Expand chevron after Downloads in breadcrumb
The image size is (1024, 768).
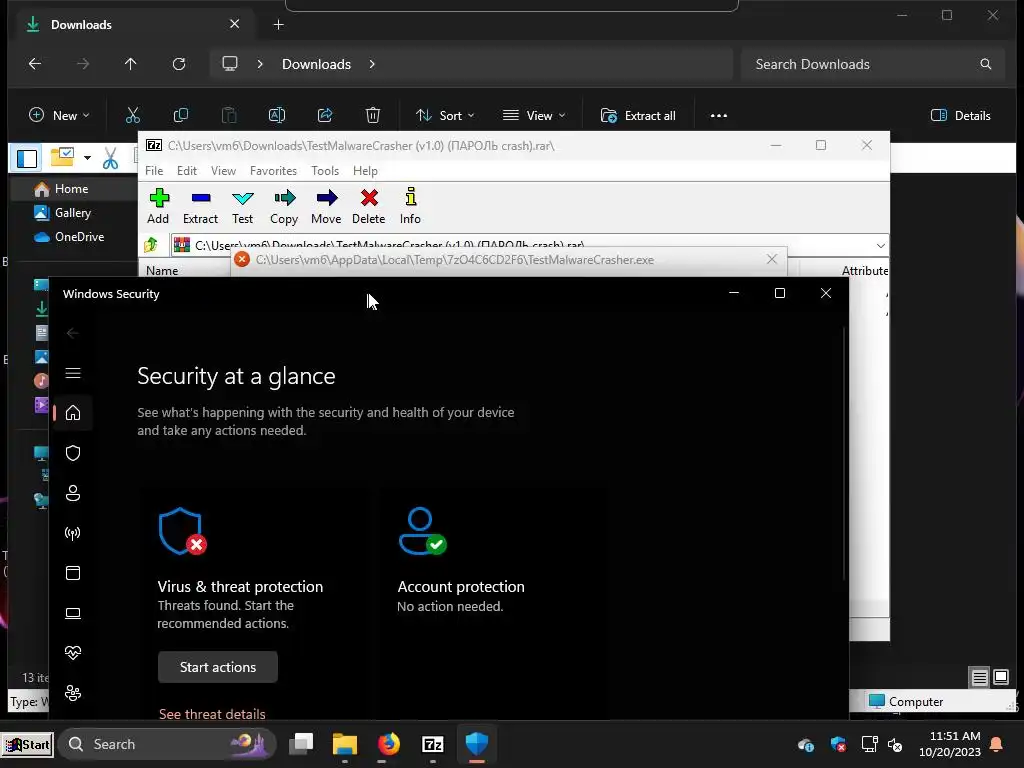coord(372,64)
